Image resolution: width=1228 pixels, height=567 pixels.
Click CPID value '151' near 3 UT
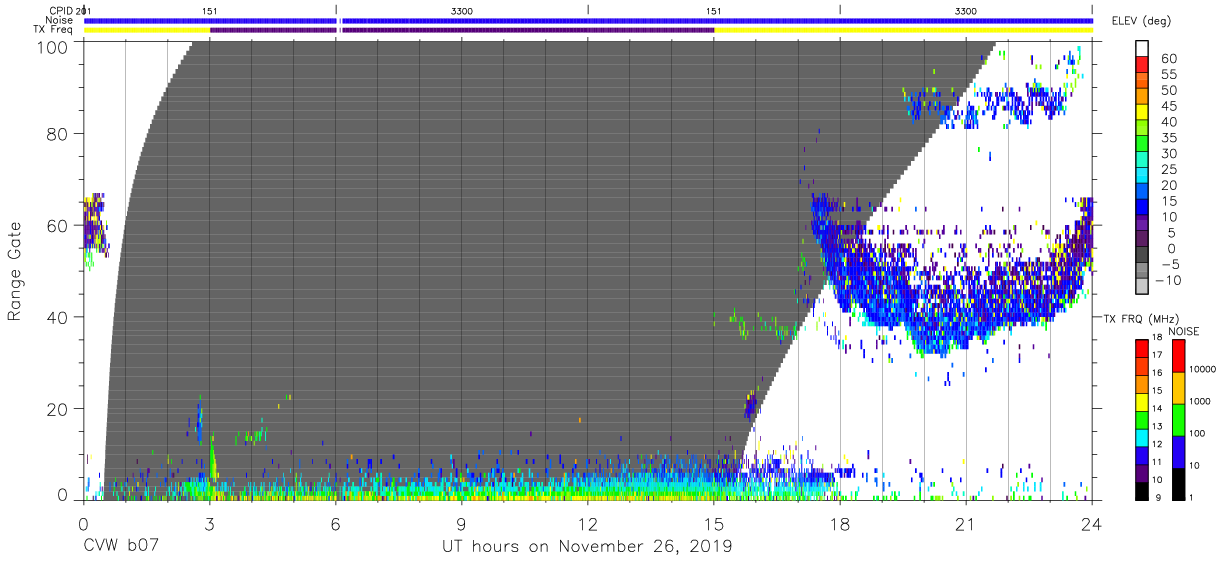tap(210, 10)
